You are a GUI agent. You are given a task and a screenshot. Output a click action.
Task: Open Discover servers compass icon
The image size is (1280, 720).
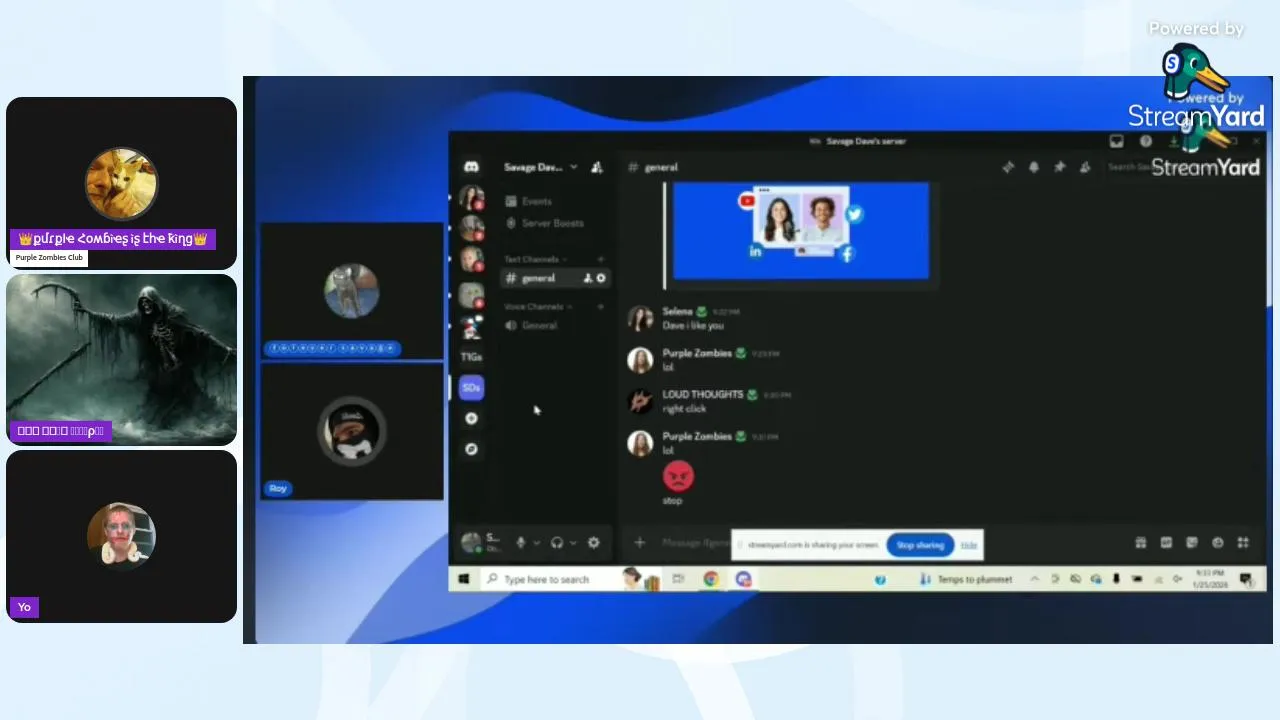click(x=471, y=449)
